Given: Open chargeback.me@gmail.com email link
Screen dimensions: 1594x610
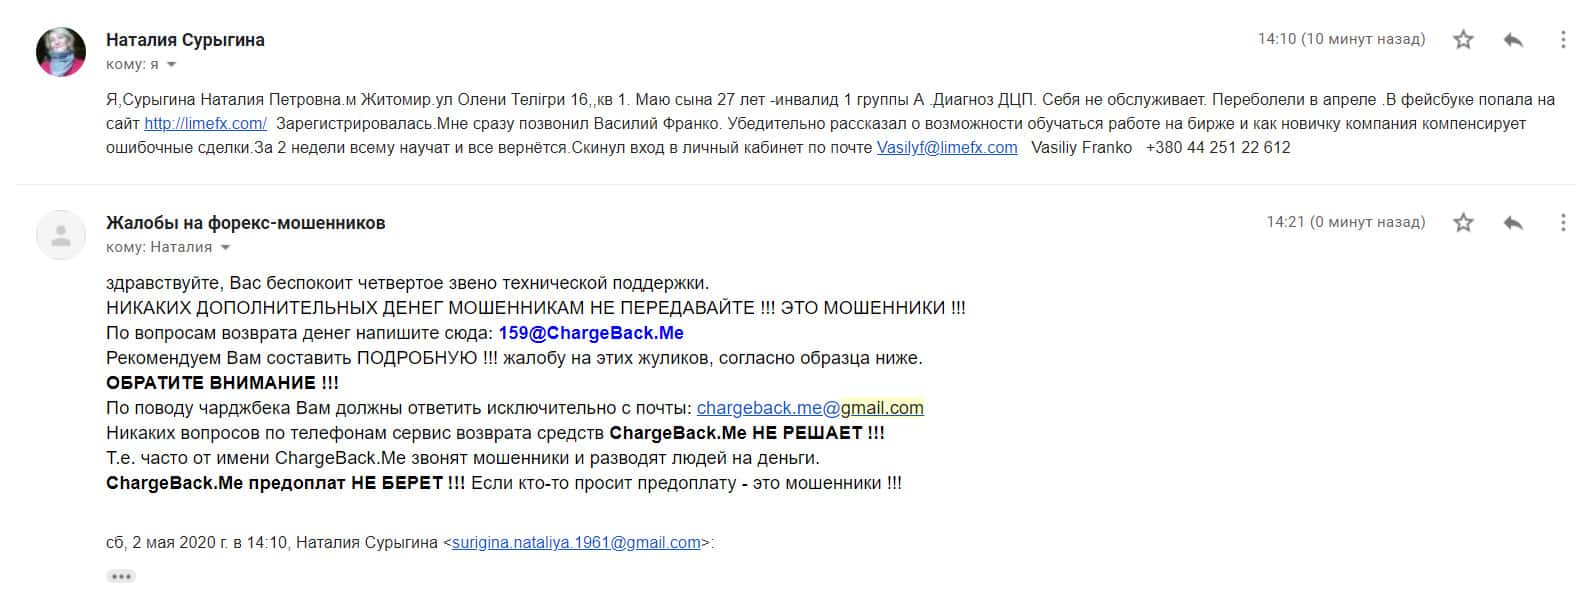Looking at the screenshot, I should click(810, 408).
